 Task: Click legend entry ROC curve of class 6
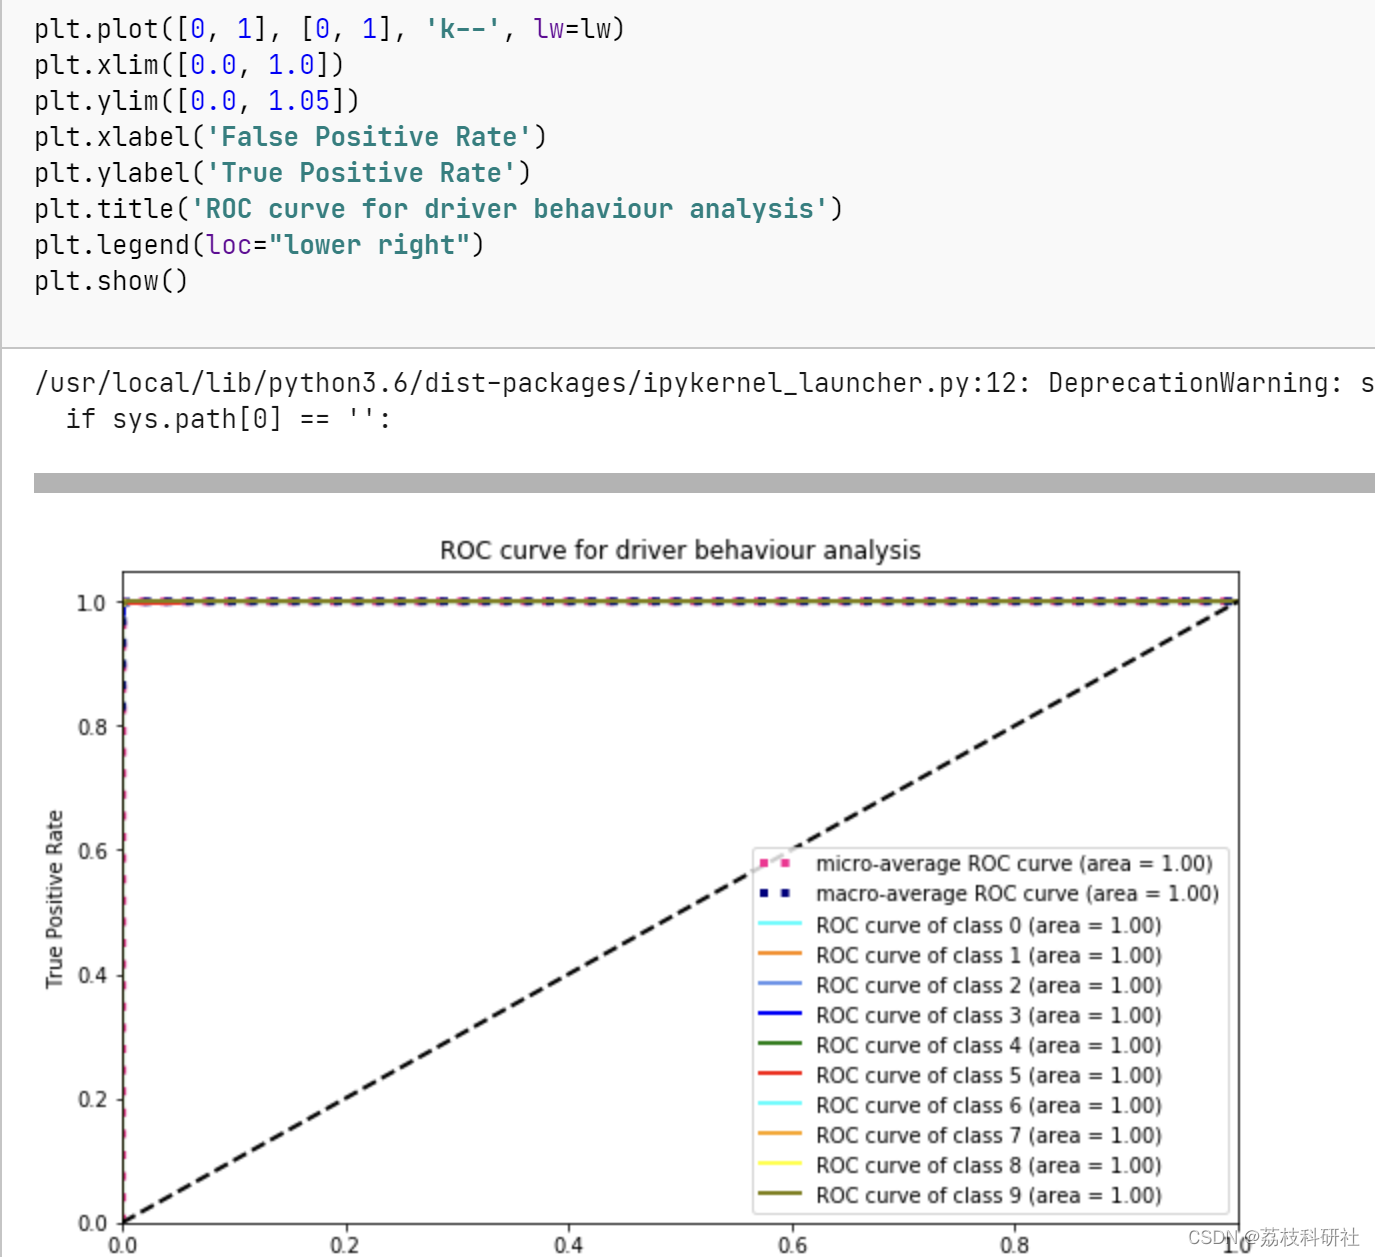click(x=988, y=1105)
